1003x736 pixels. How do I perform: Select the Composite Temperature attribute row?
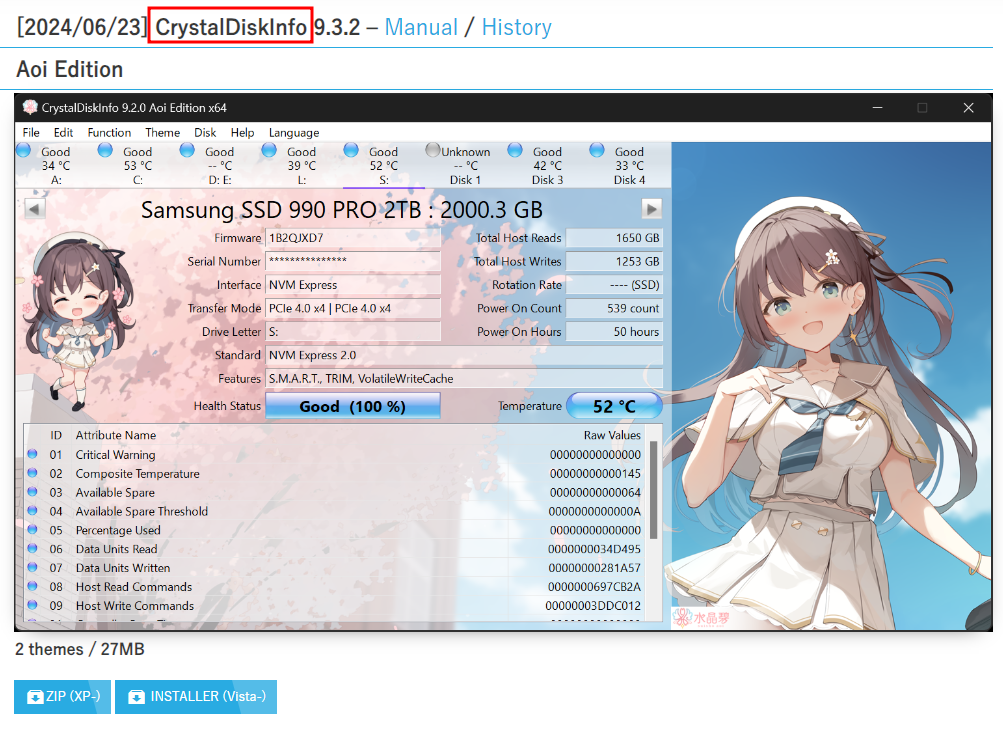(334, 474)
